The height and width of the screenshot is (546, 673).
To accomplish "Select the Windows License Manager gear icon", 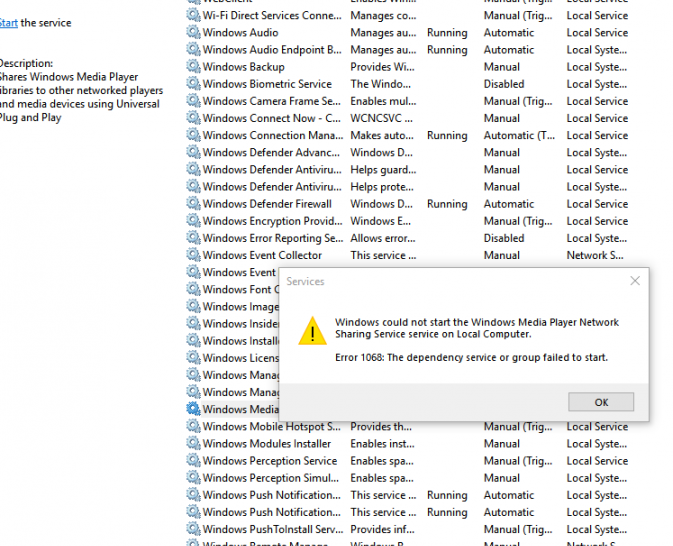I will (x=193, y=358).
